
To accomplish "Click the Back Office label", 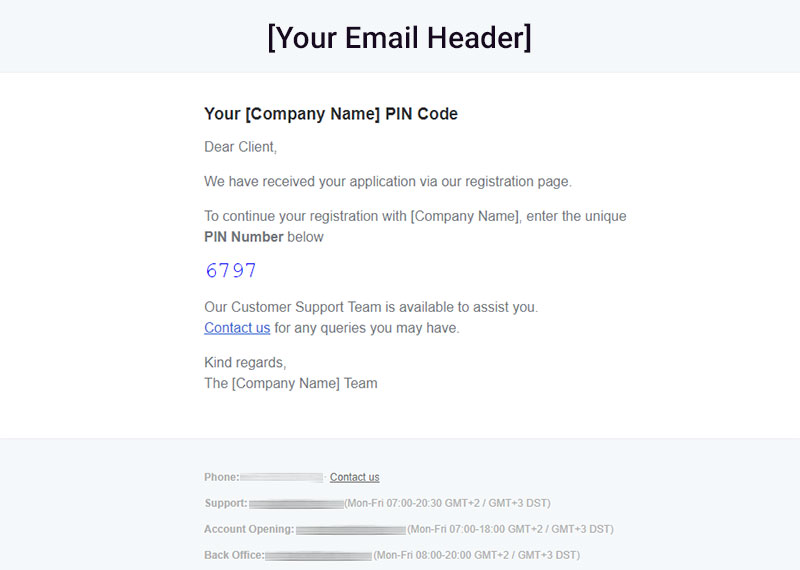I will coord(234,555).
